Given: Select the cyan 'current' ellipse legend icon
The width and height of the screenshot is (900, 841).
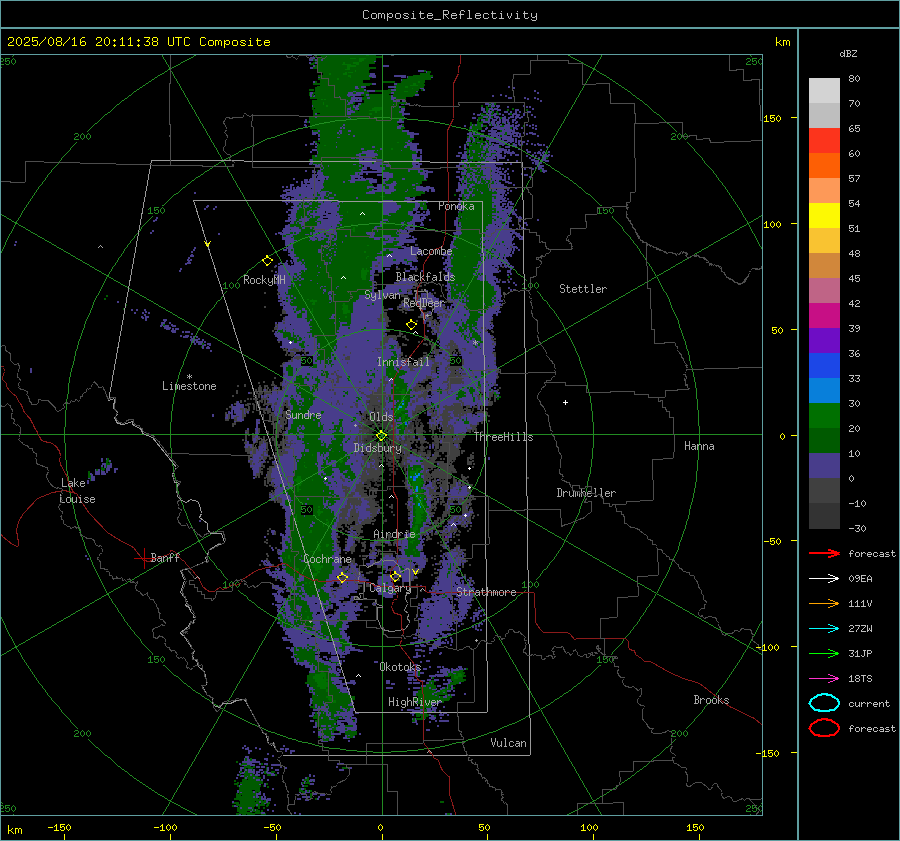Looking at the screenshot, I should [x=824, y=703].
